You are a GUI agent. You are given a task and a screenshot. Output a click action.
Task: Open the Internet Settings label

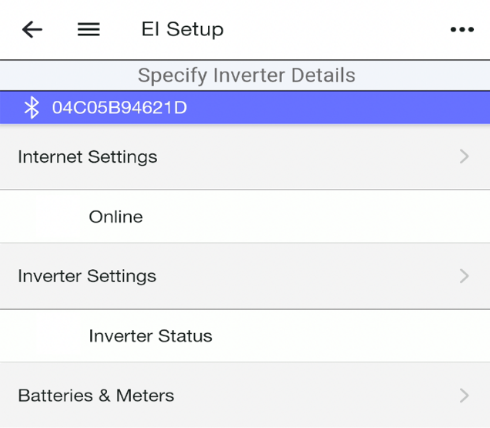click(87, 157)
